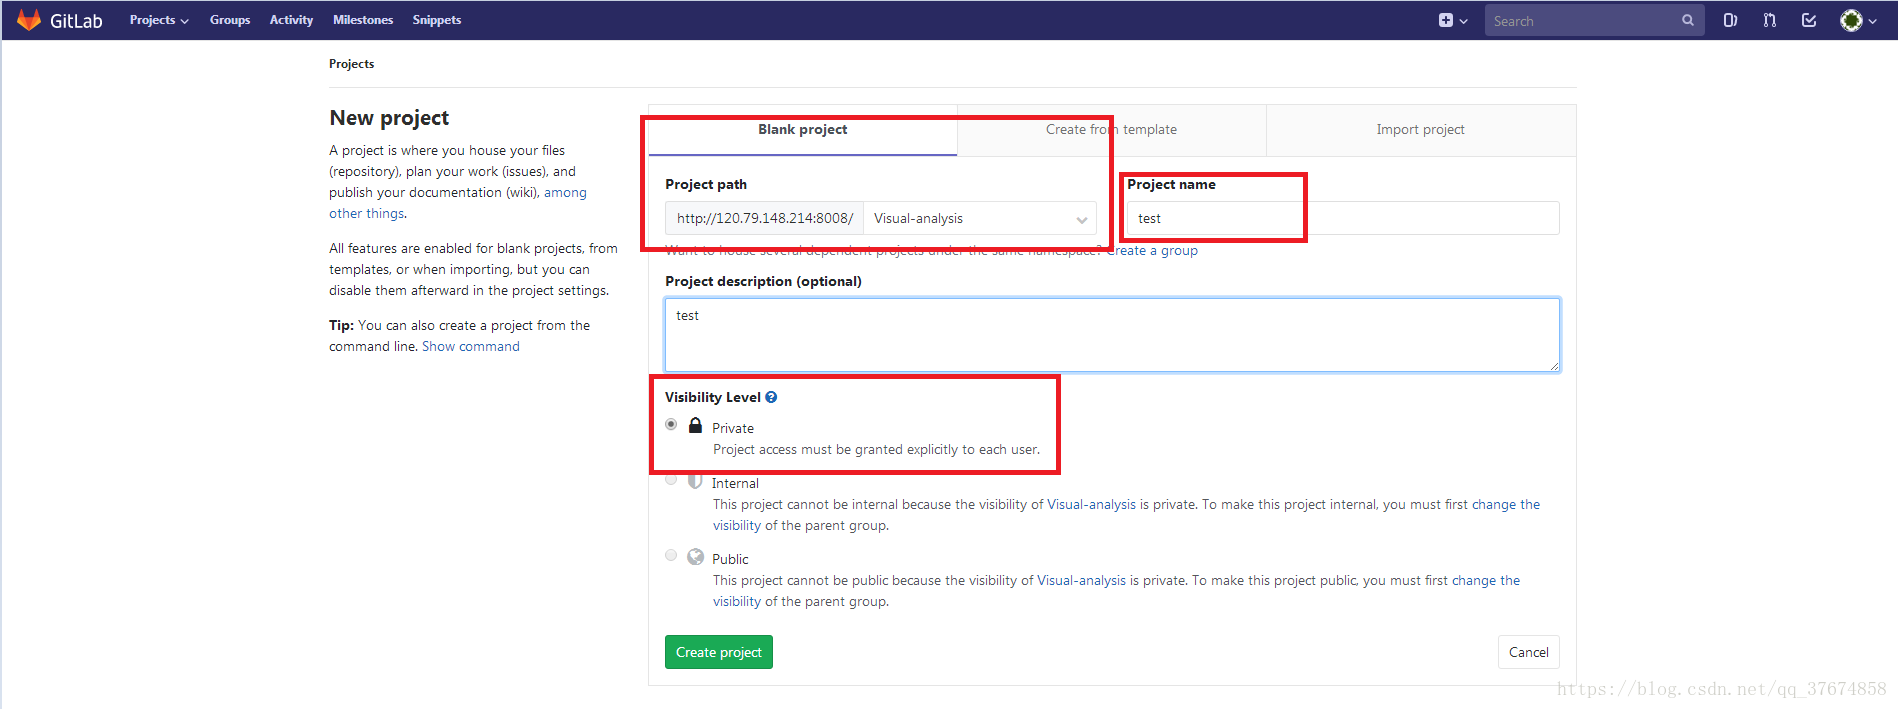Click the 'Internal' visibility label
The height and width of the screenshot is (709, 1898).
(x=735, y=483)
